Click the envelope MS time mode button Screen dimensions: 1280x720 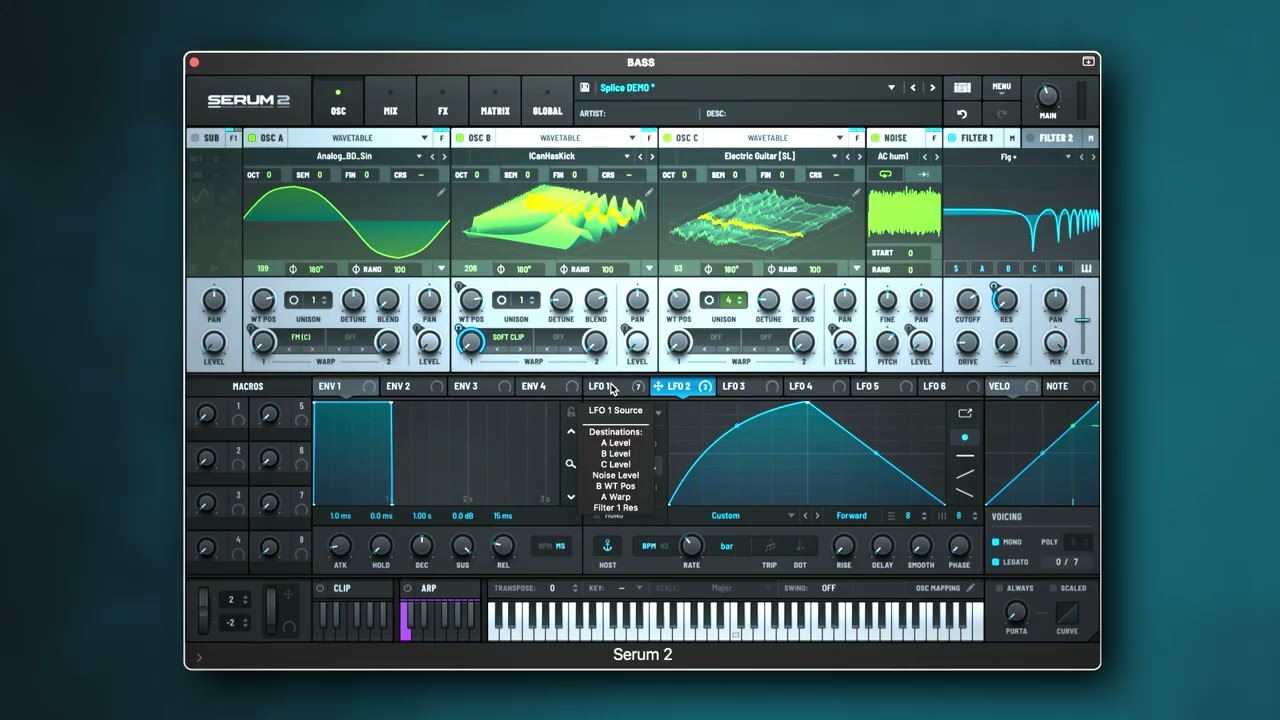(560, 546)
